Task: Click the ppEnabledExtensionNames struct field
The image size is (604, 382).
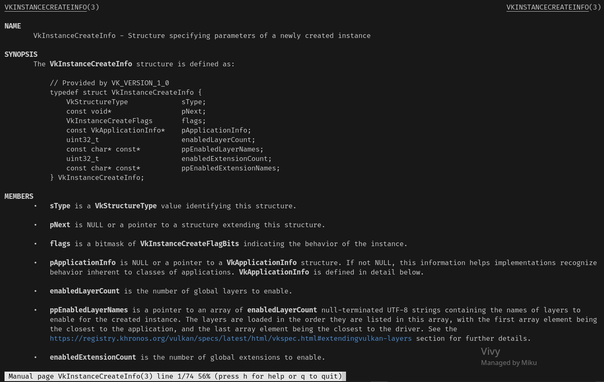Action: pos(230,168)
